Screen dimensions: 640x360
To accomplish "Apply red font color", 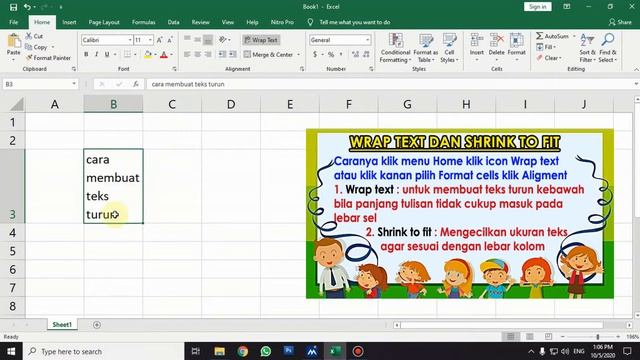I will (x=164, y=54).
